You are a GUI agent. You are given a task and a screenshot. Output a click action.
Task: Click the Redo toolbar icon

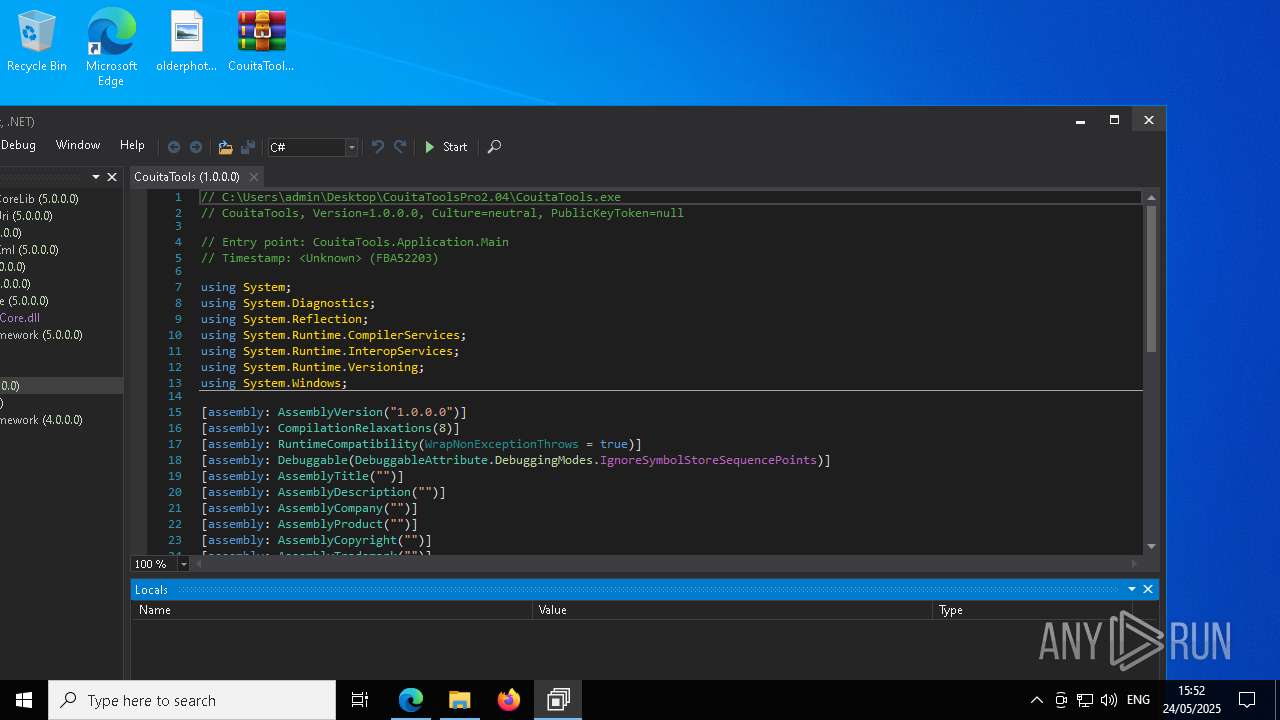[400, 147]
